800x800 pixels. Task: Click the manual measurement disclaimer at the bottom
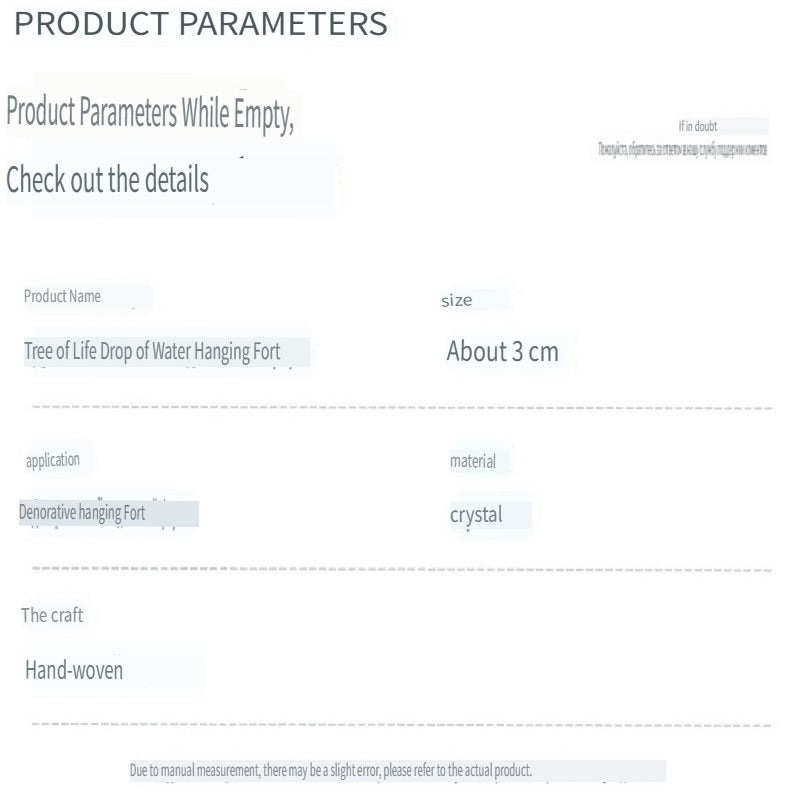tap(331, 770)
